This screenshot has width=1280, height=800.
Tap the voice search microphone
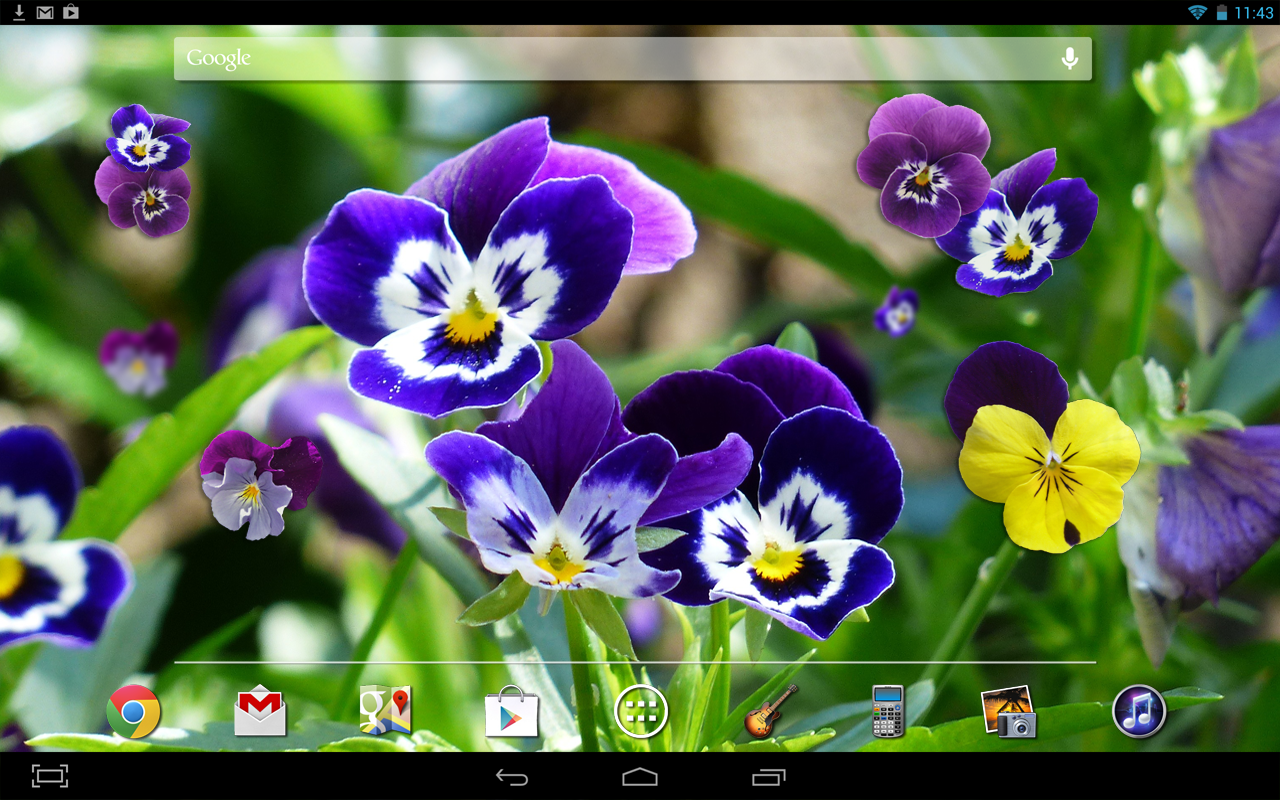[1069, 59]
